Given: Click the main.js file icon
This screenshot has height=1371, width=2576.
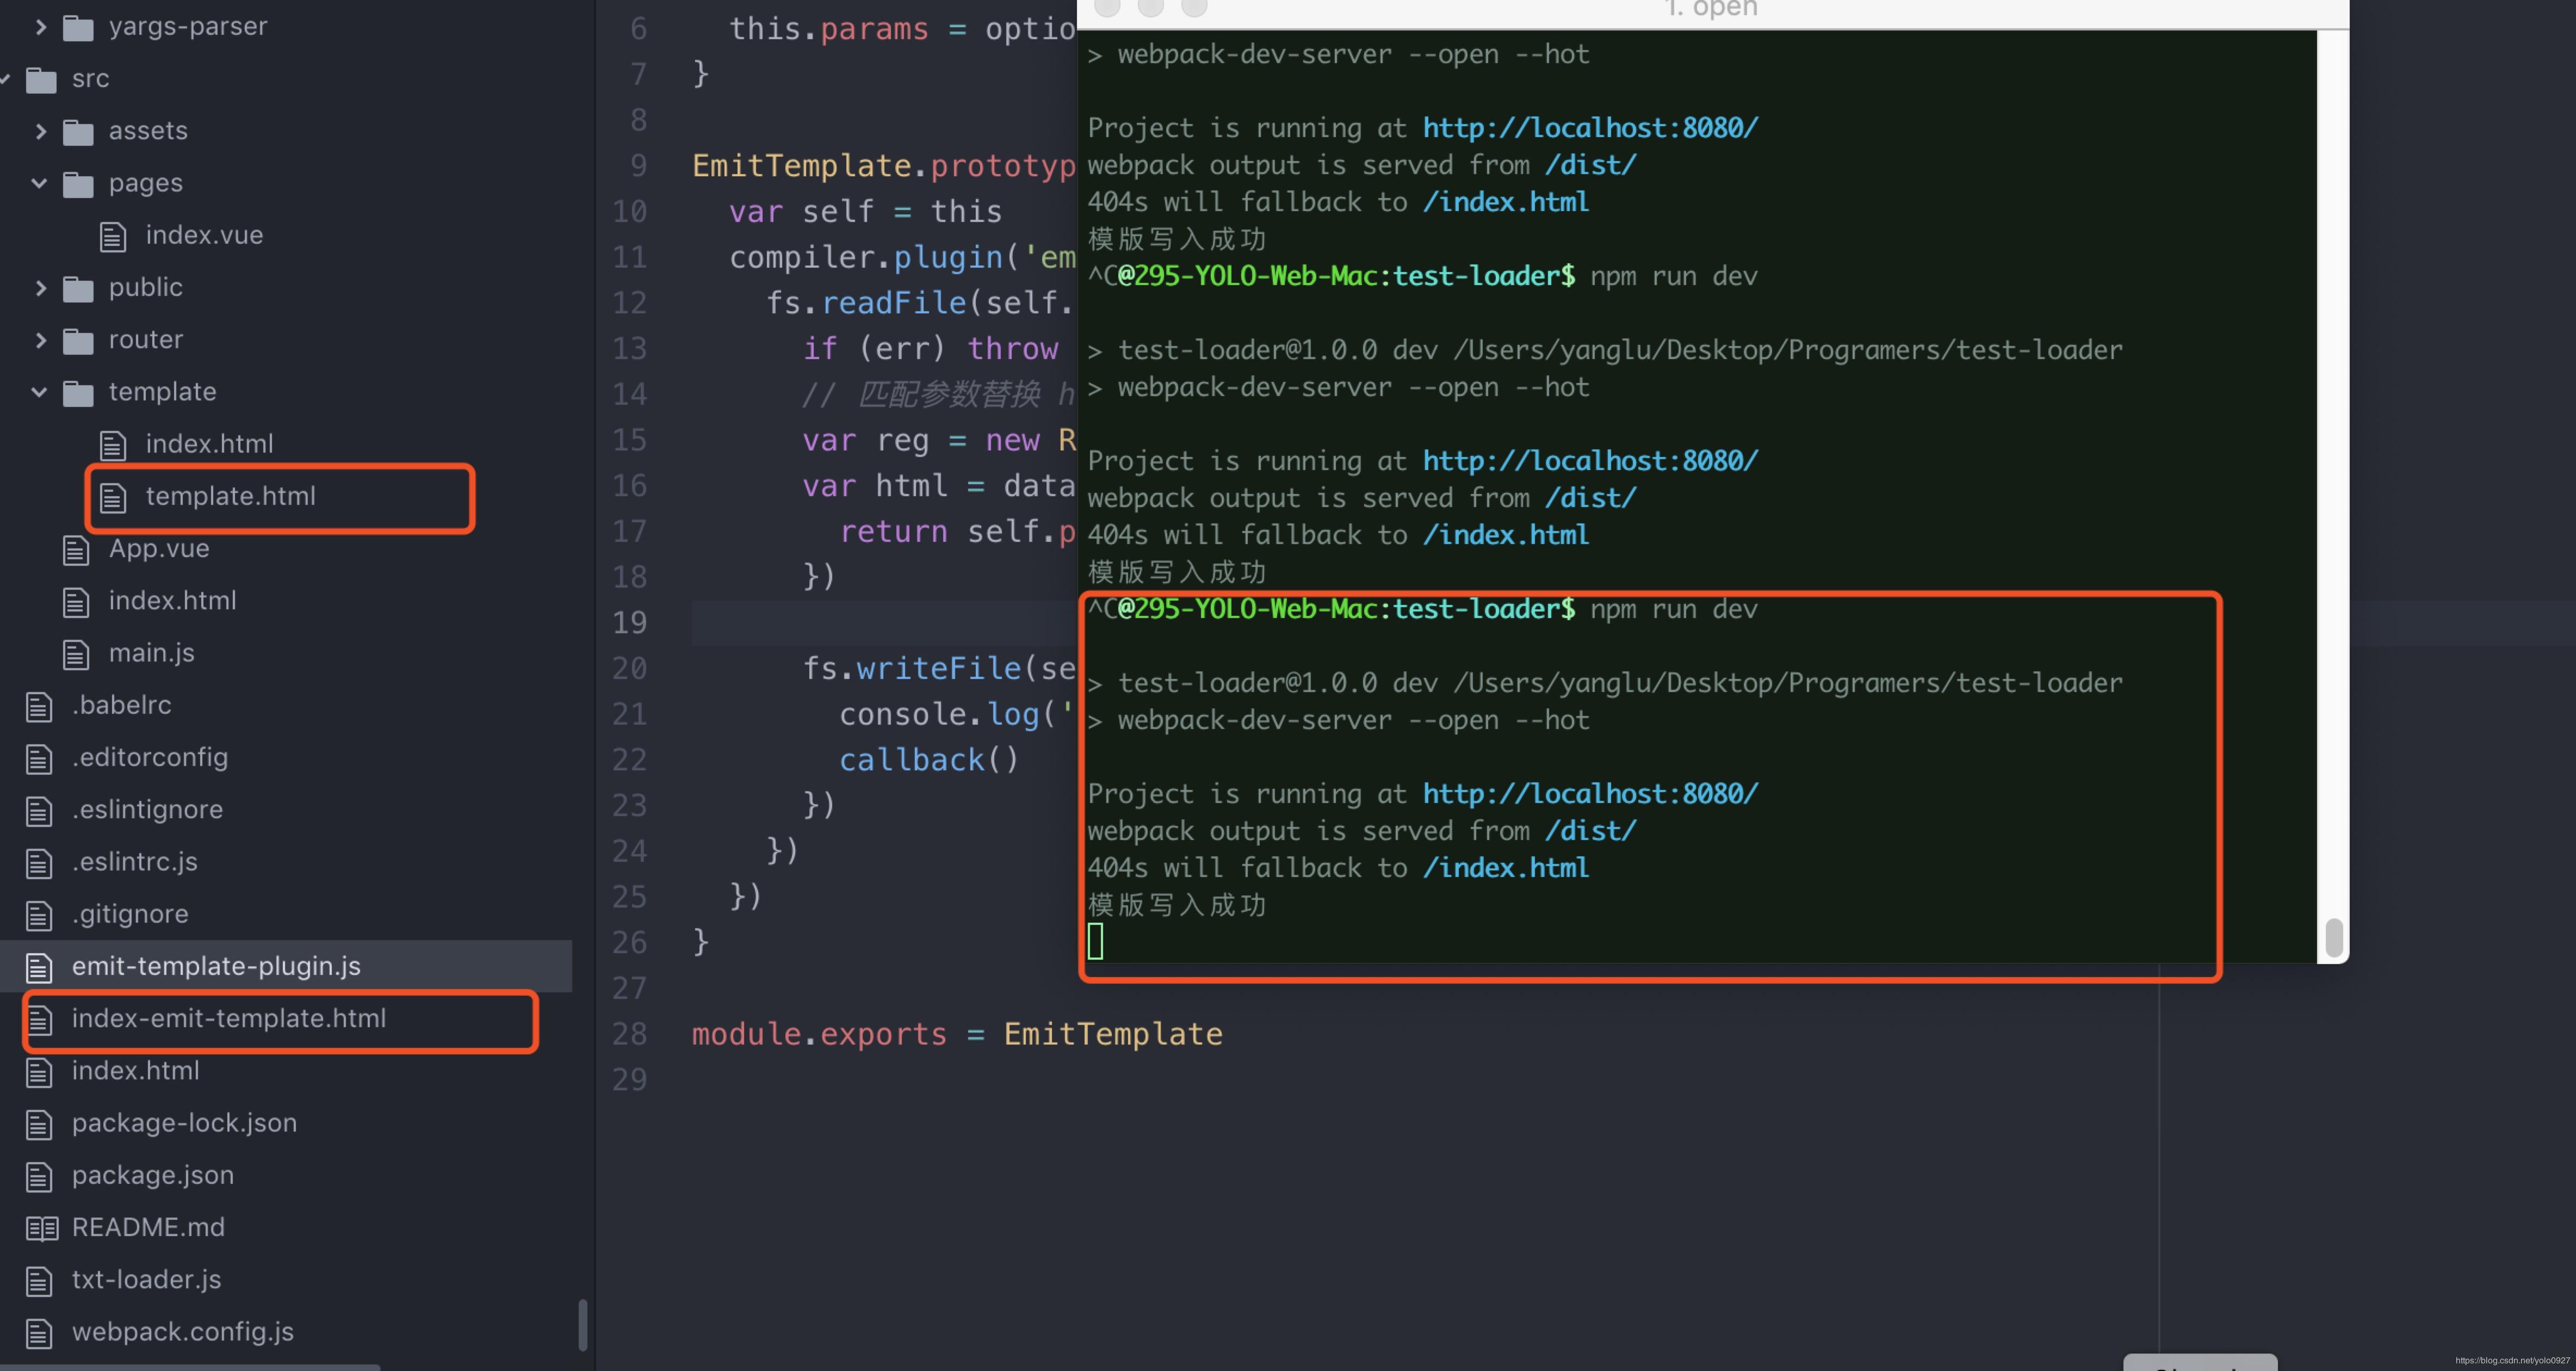Looking at the screenshot, I should [75, 653].
